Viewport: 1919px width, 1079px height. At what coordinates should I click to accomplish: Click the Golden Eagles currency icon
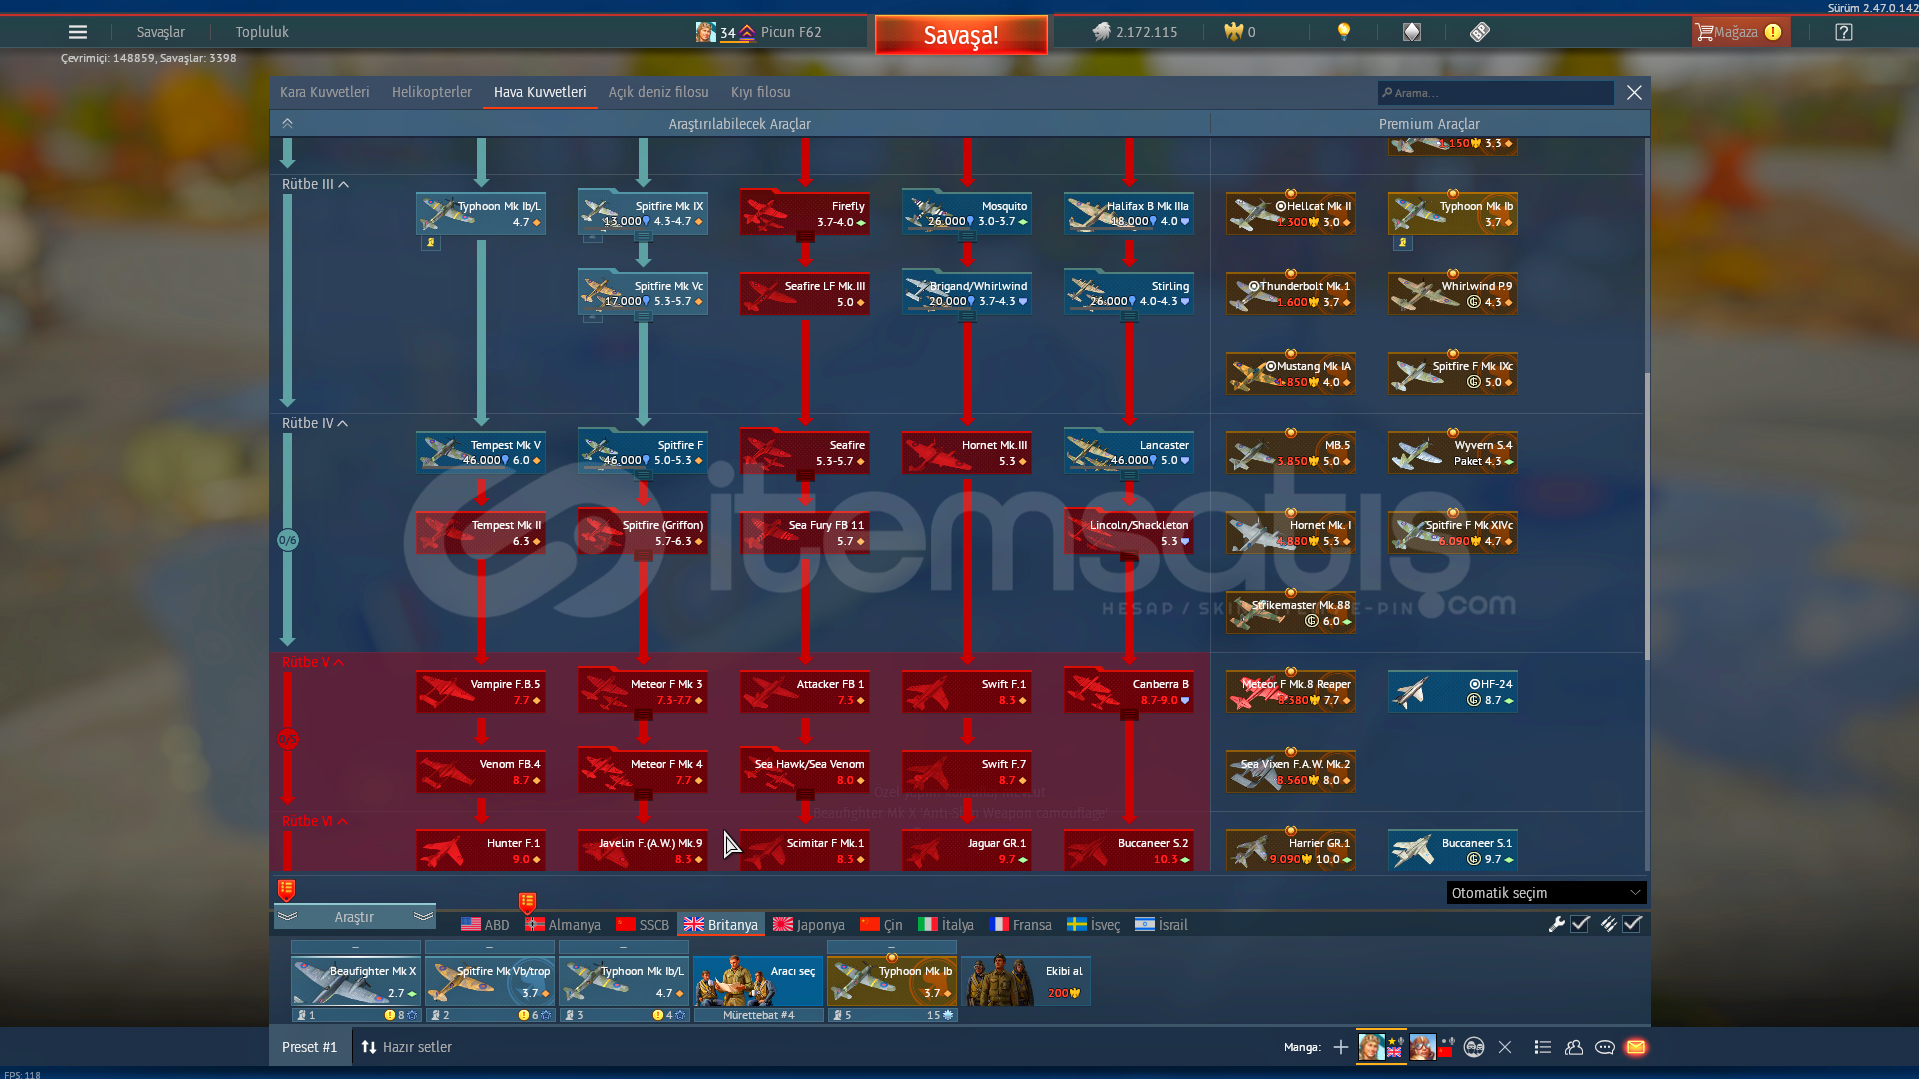click(x=1234, y=32)
